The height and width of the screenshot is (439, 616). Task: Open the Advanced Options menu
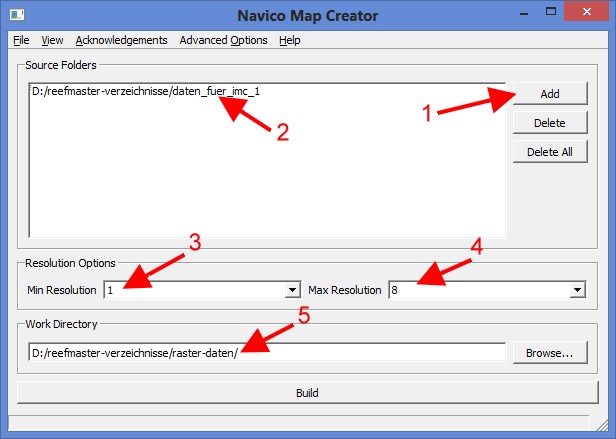pos(223,40)
